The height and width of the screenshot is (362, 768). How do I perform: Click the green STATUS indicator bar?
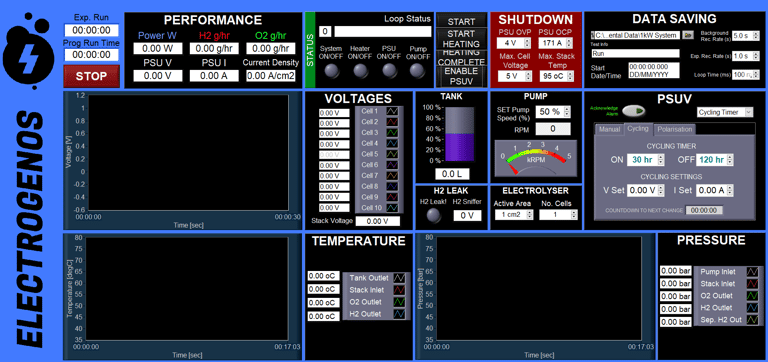pyautogui.click(x=310, y=50)
